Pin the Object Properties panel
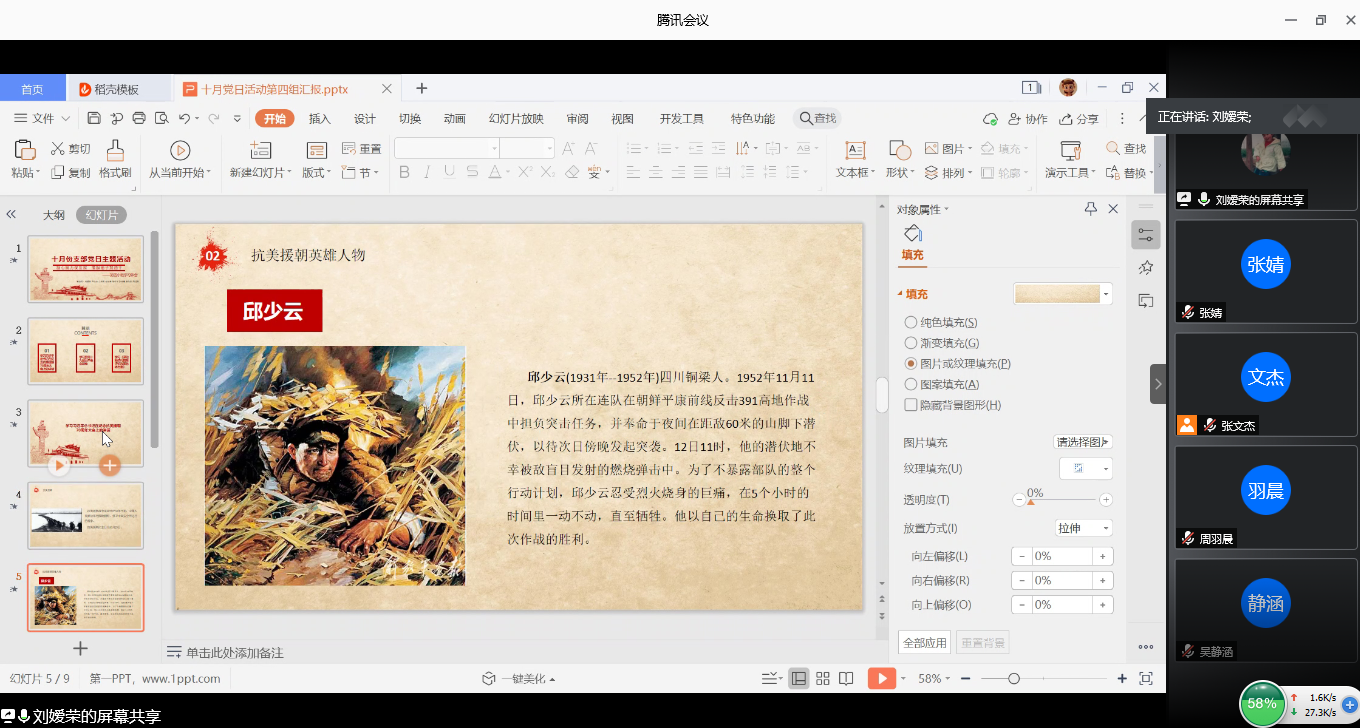The width and height of the screenshot is (1360, 728). 1091,209
